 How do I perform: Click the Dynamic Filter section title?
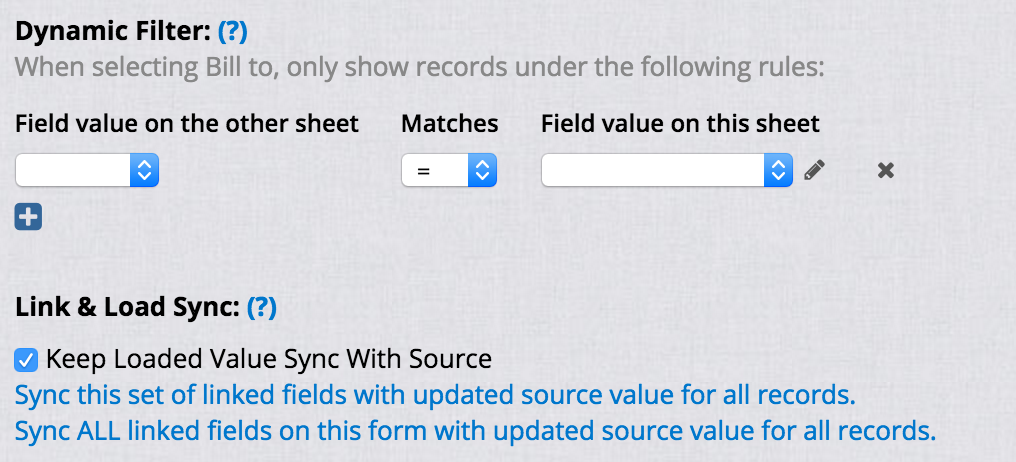(113, 31)
